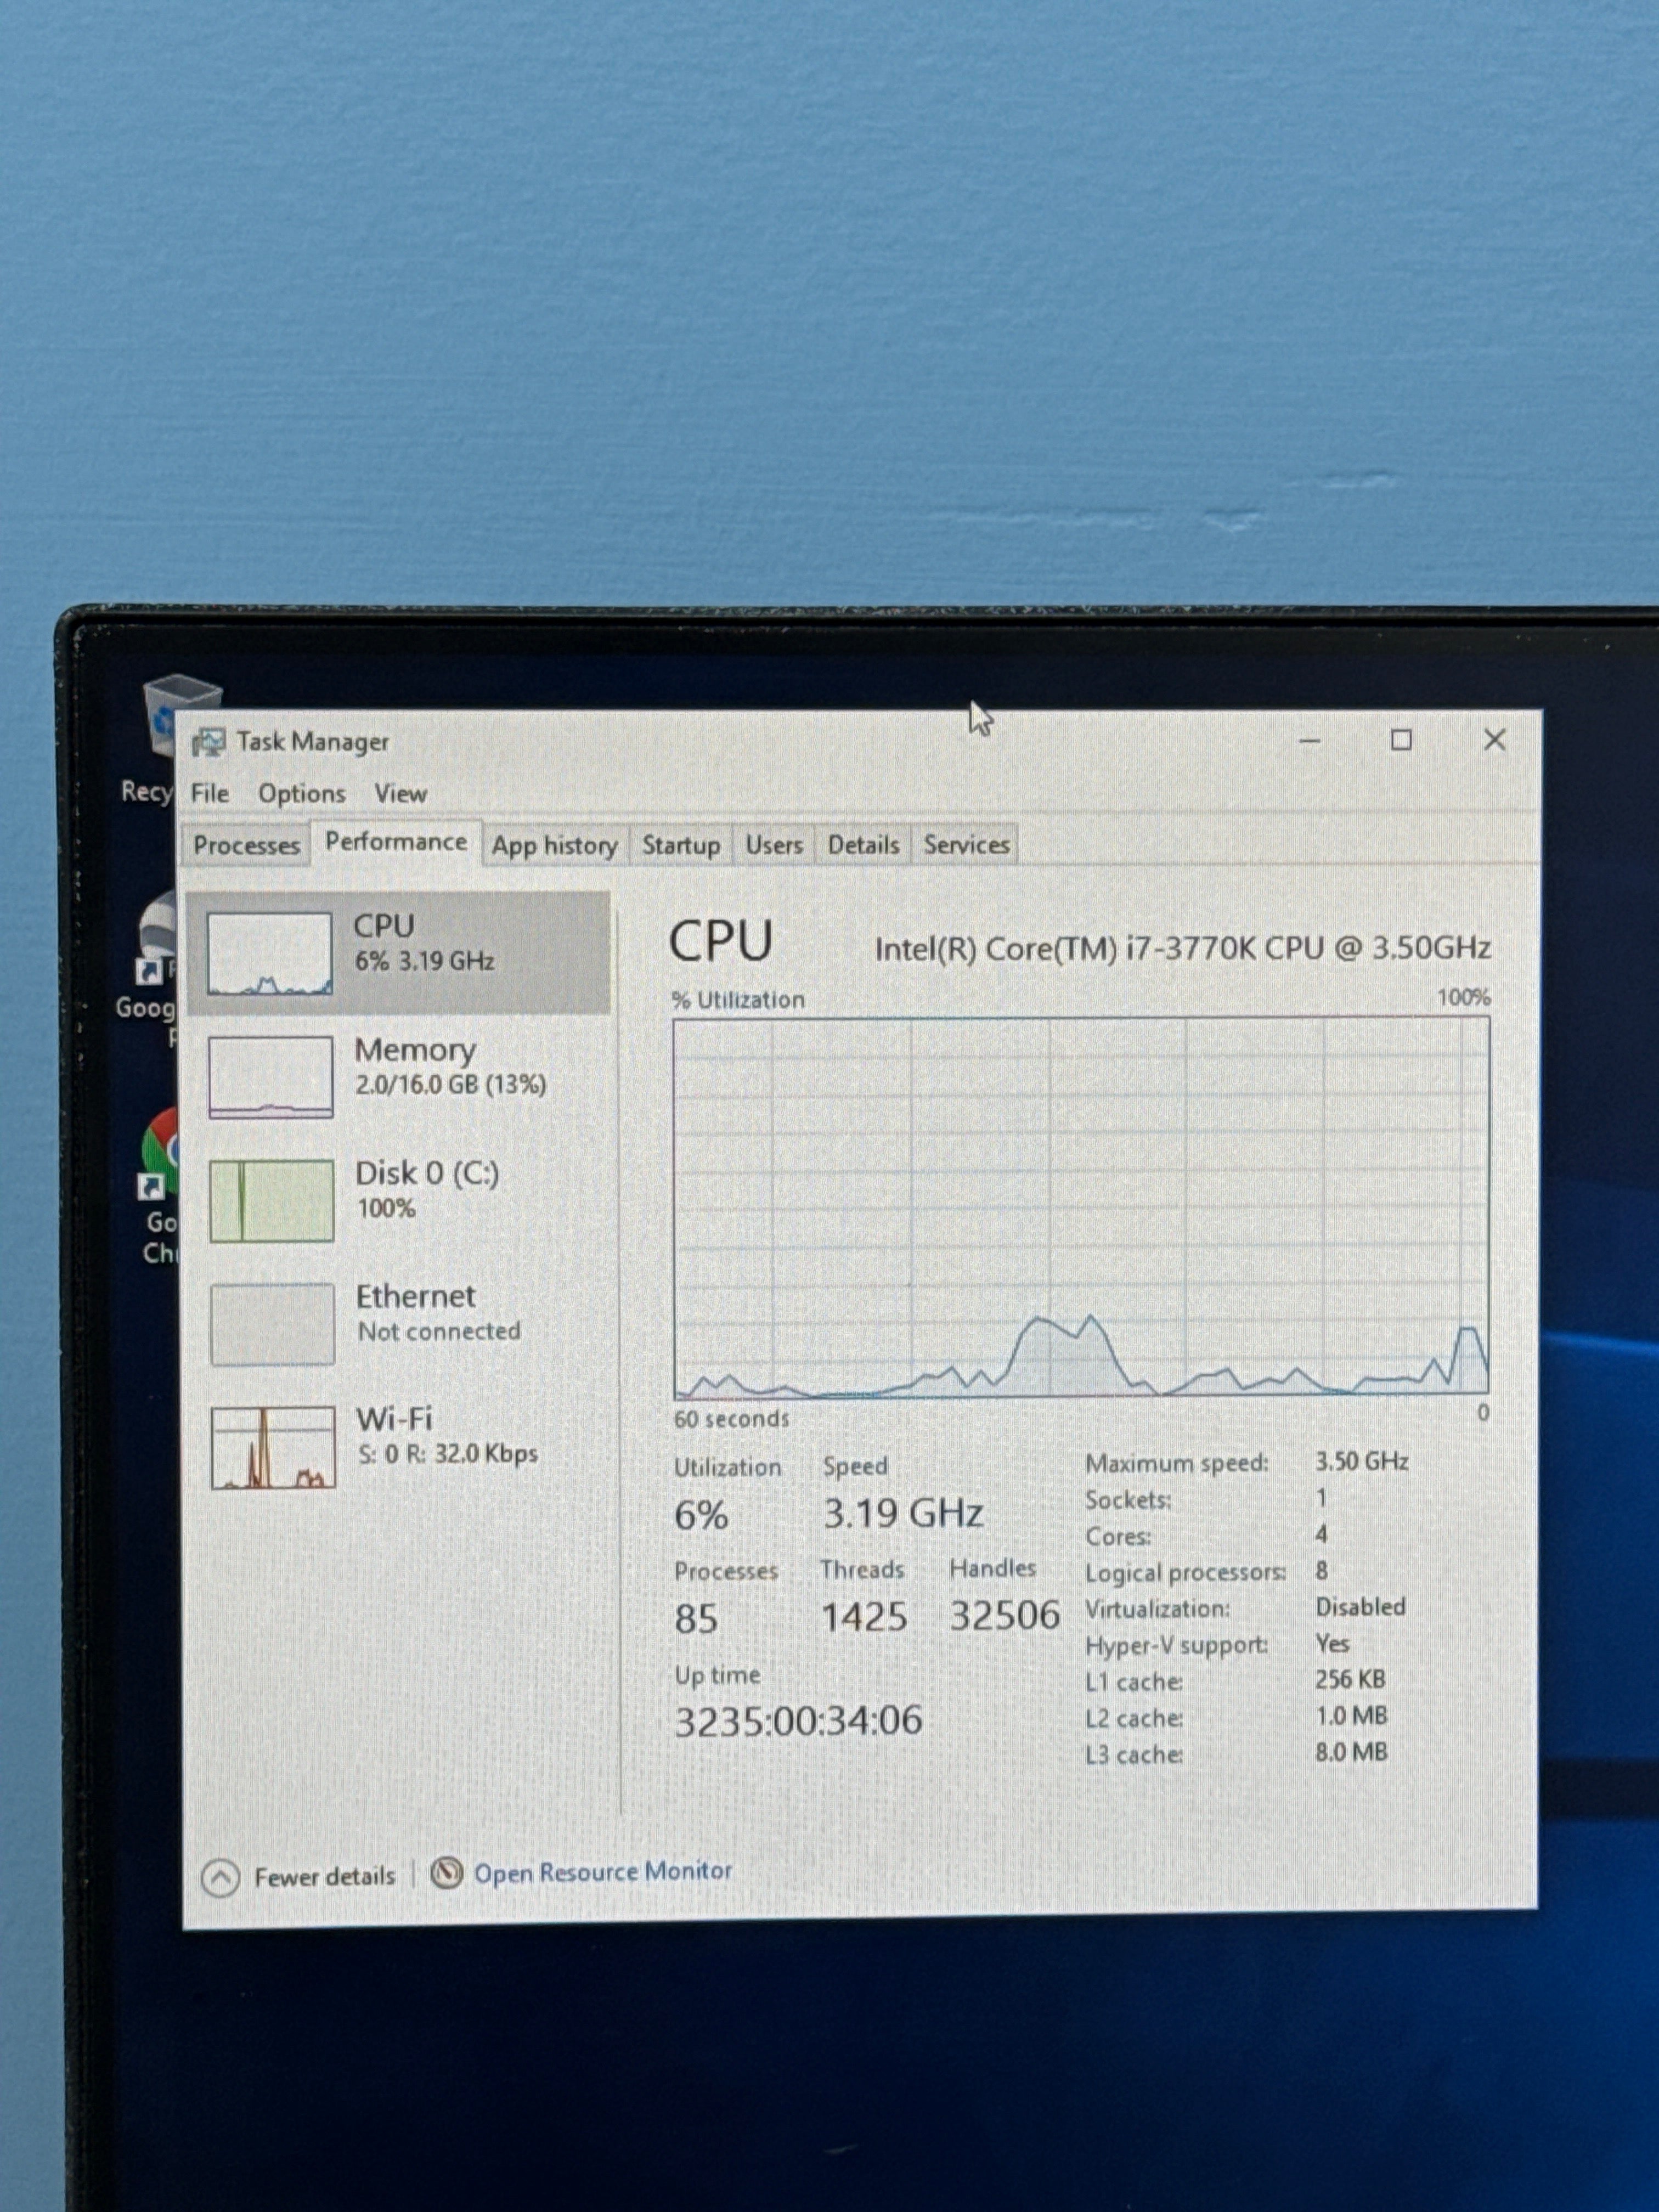Minimize the Task Manager window
This screenshot has height=2212, width=1659.
click(1310, 741)
